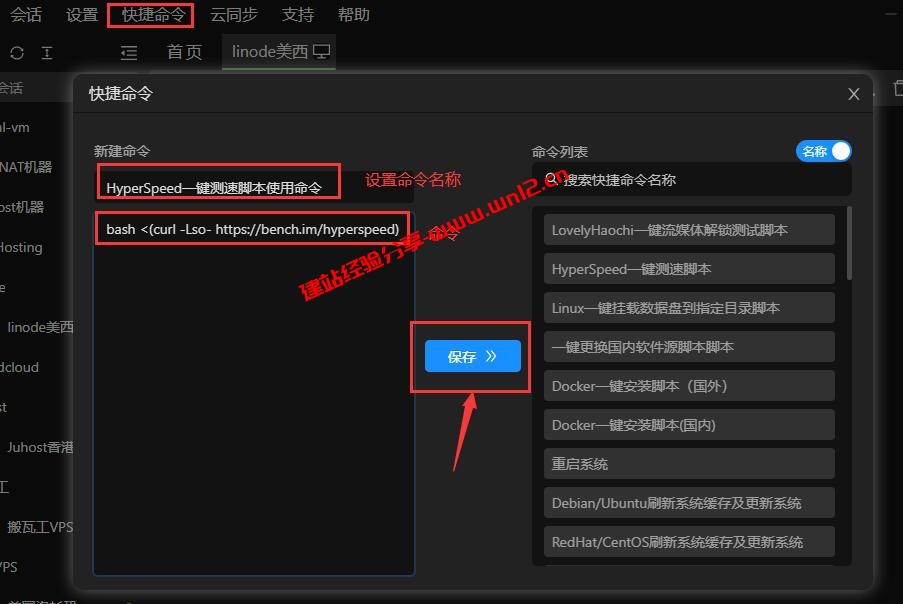Select Docker一键安装脚本(国内) from command list

[688, 424]
